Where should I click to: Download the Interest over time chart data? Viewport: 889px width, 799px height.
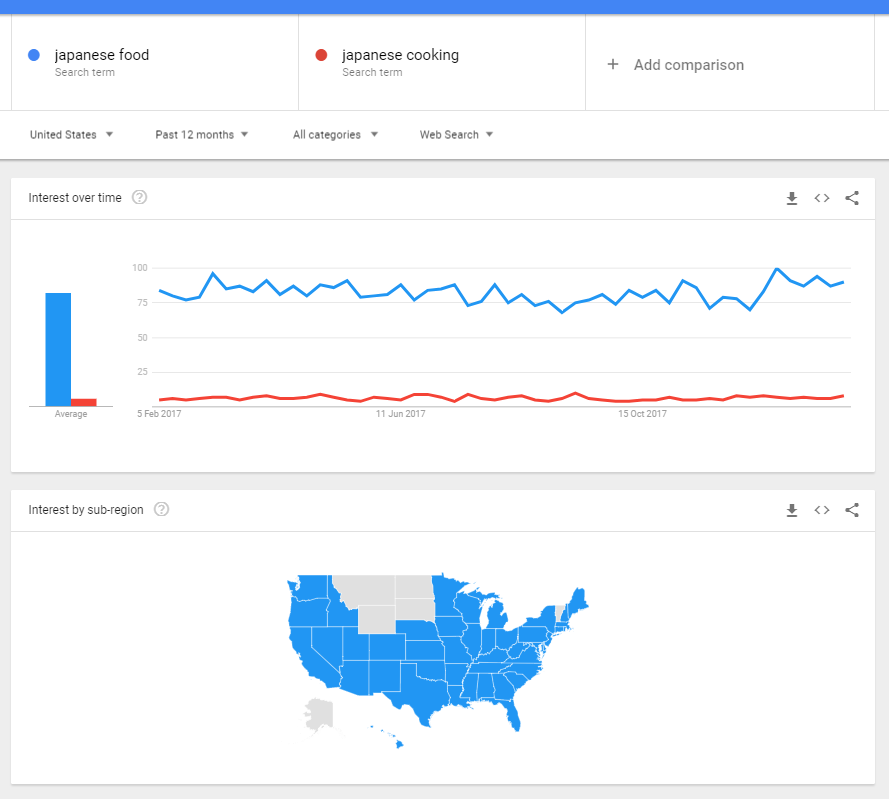[792, 198]
